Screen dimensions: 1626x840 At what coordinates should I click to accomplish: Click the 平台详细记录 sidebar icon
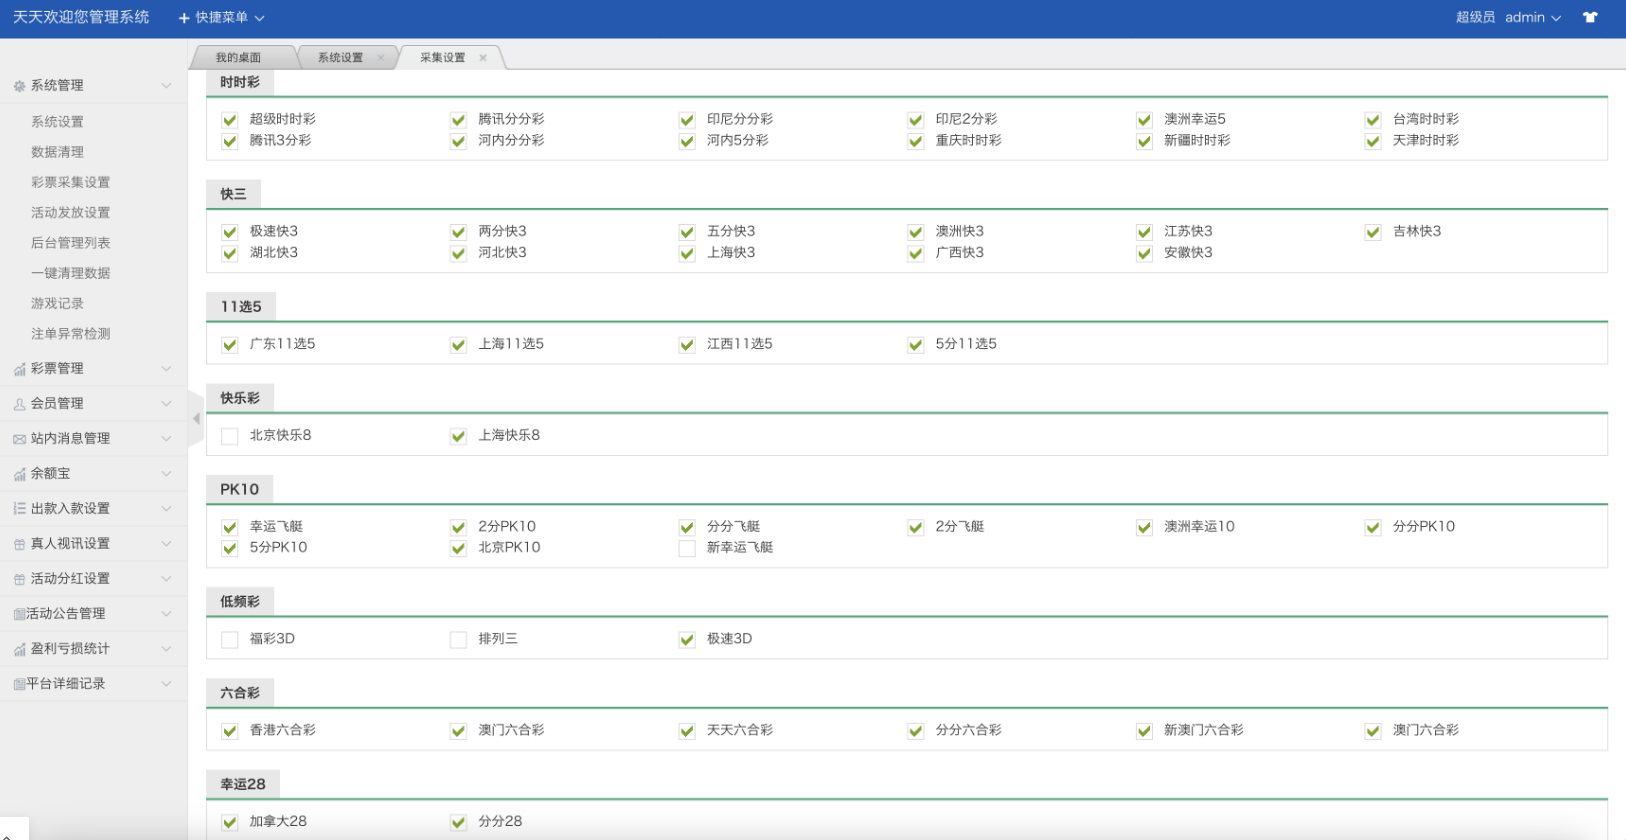[x=19, y=684]
